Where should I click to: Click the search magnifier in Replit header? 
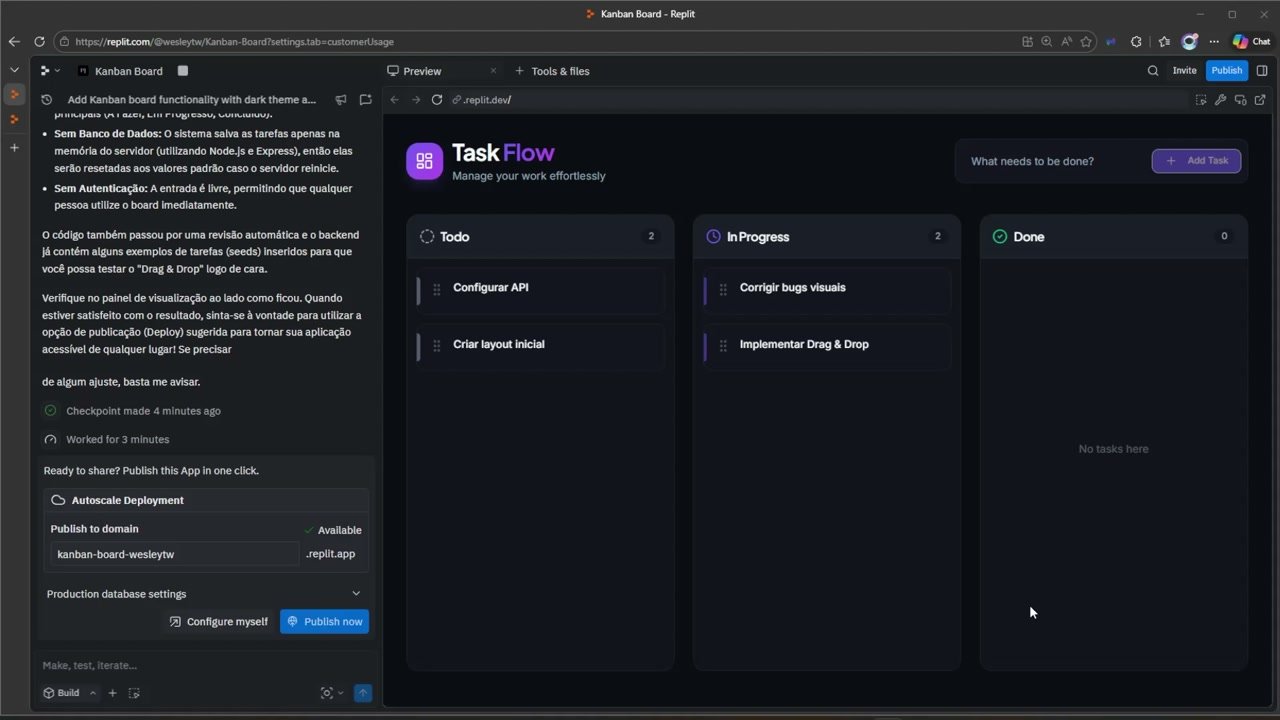point(1153,71)
